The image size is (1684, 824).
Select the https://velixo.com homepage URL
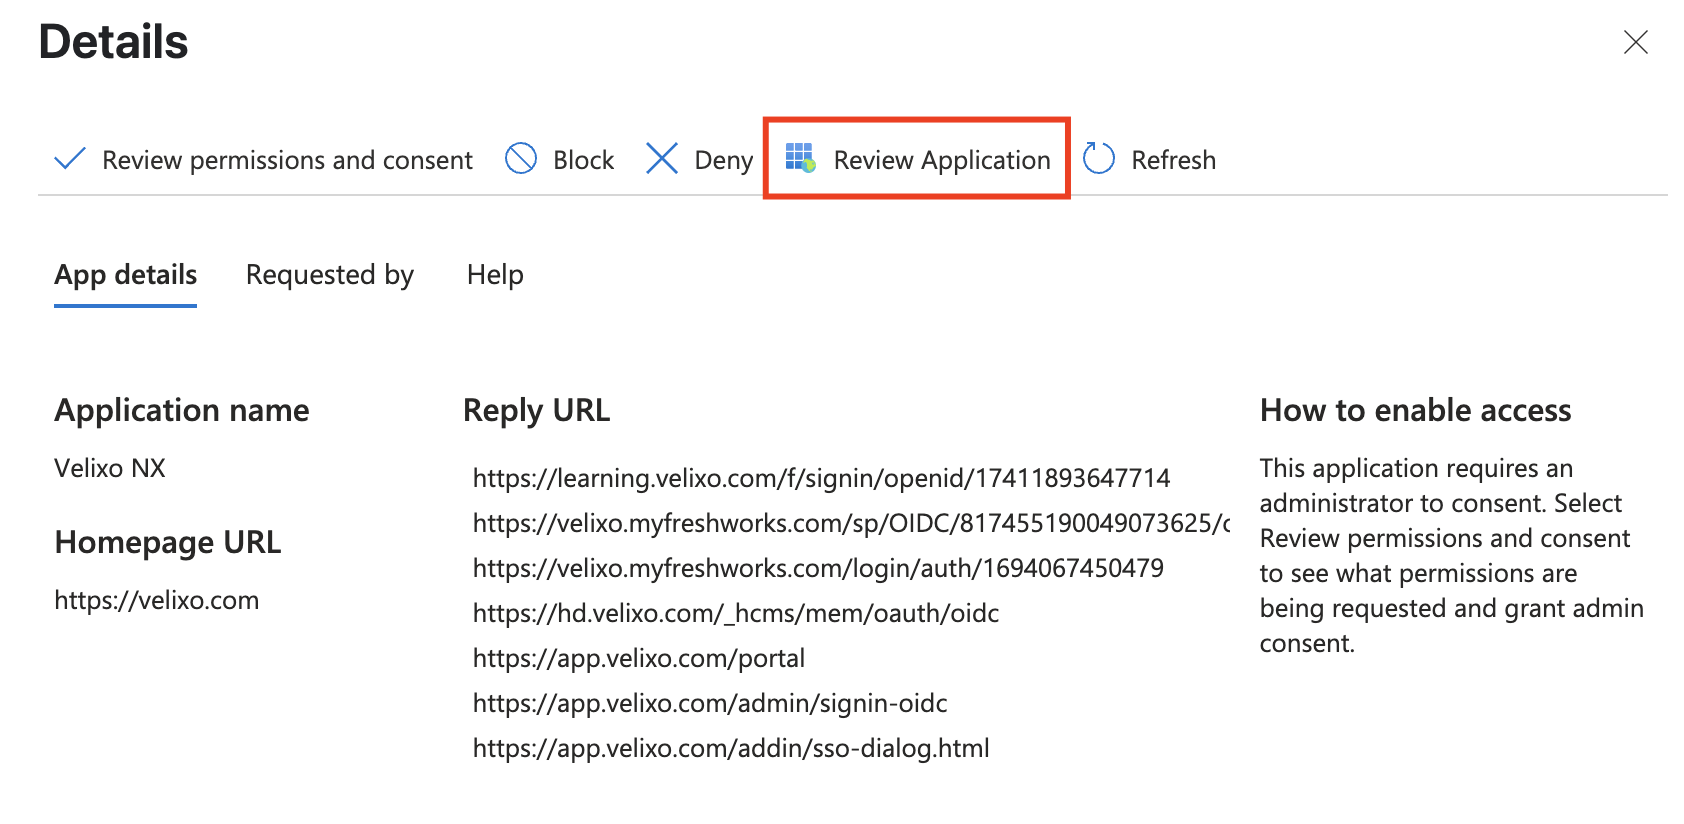tap(157, 600)
